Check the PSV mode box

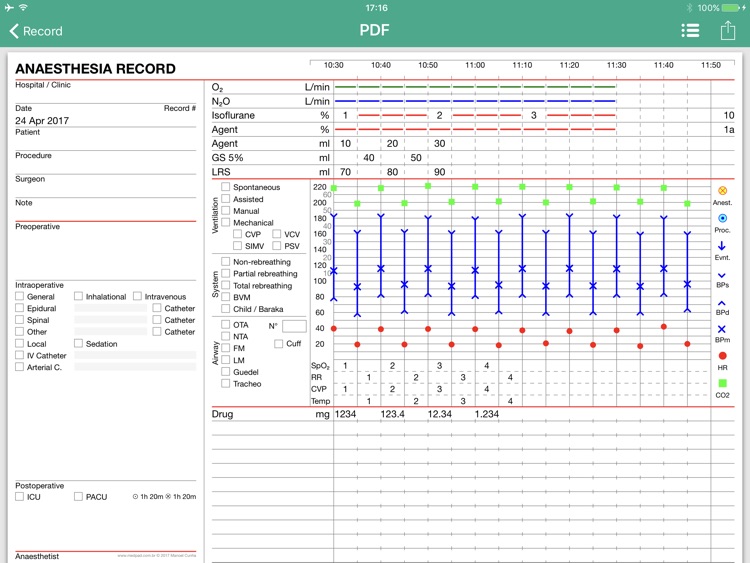[276, 245]
